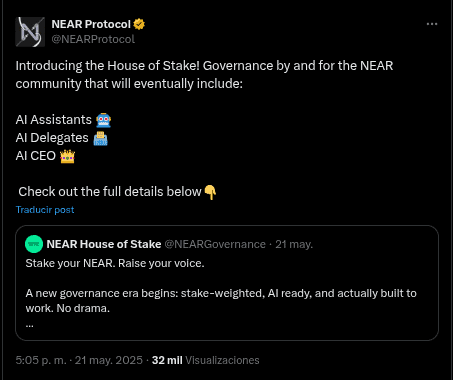
Task: Open the three-dot more options menu
Action: 432,24
